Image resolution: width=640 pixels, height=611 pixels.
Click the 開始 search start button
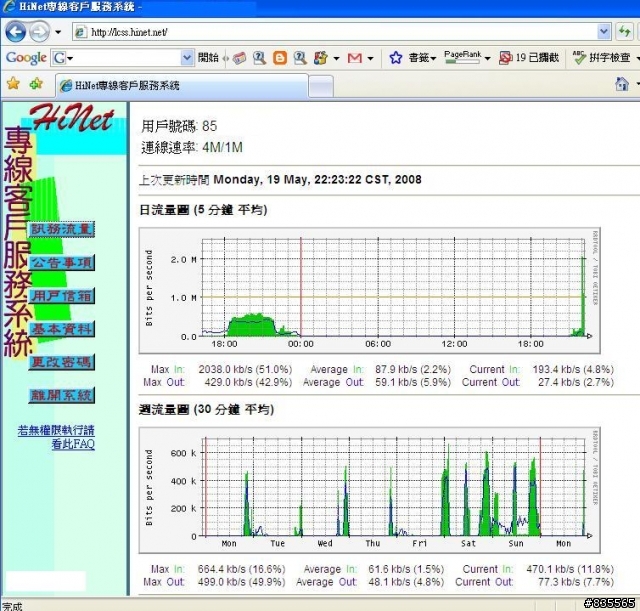[x=209, y=58]
